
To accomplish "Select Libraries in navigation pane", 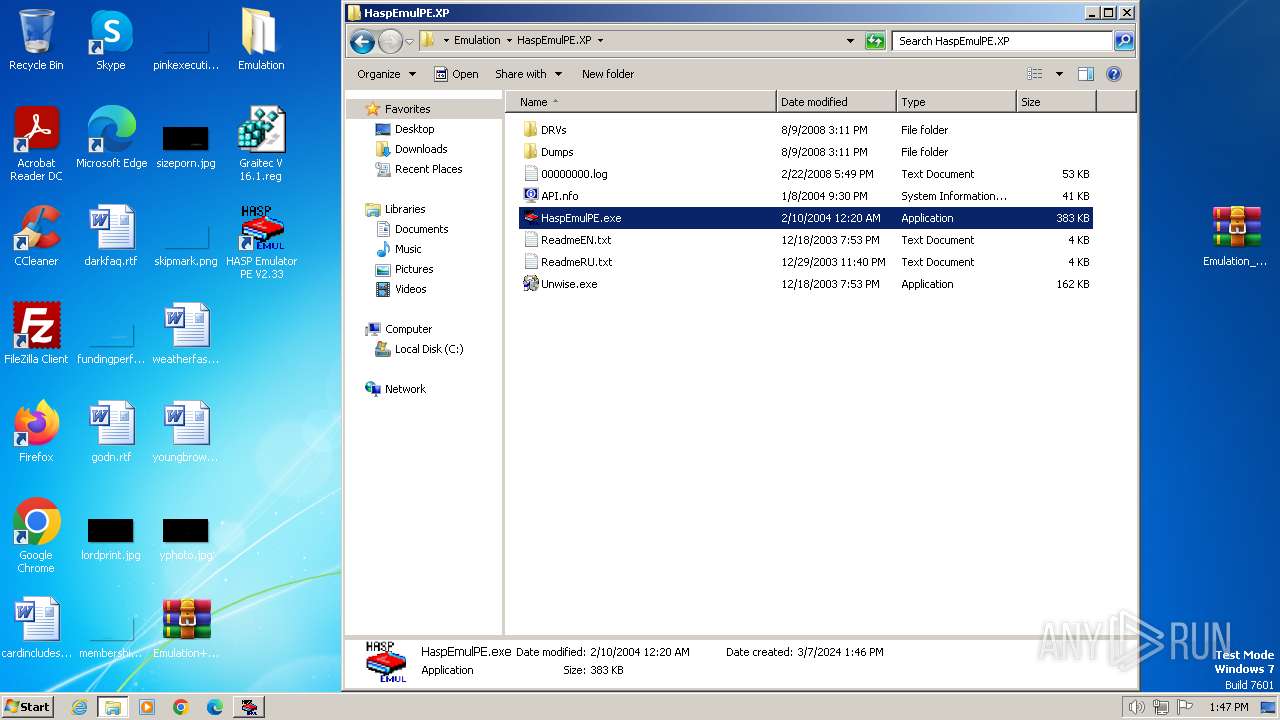I will click(405, 209).
